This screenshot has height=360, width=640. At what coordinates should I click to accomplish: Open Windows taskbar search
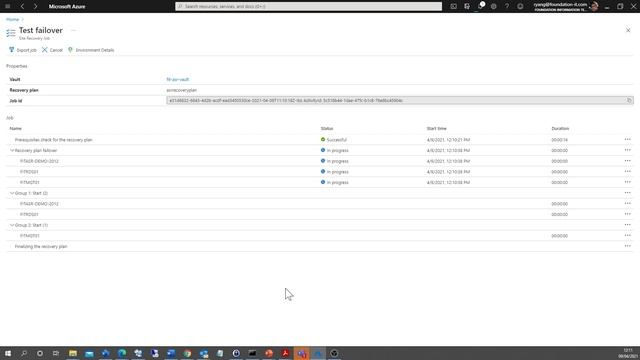[24, 353]
